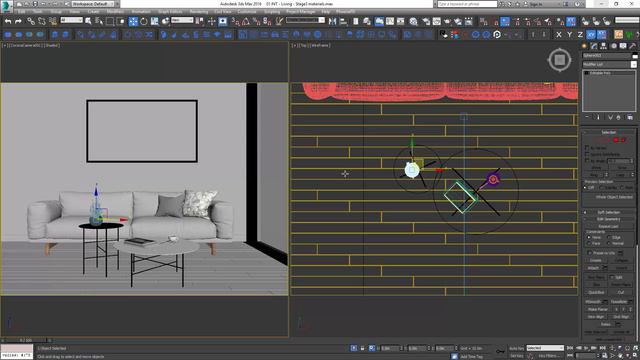Click the Lock Selection icon in status bar
The width and height of the screenshot is (640, 360).
pos(362,348)
